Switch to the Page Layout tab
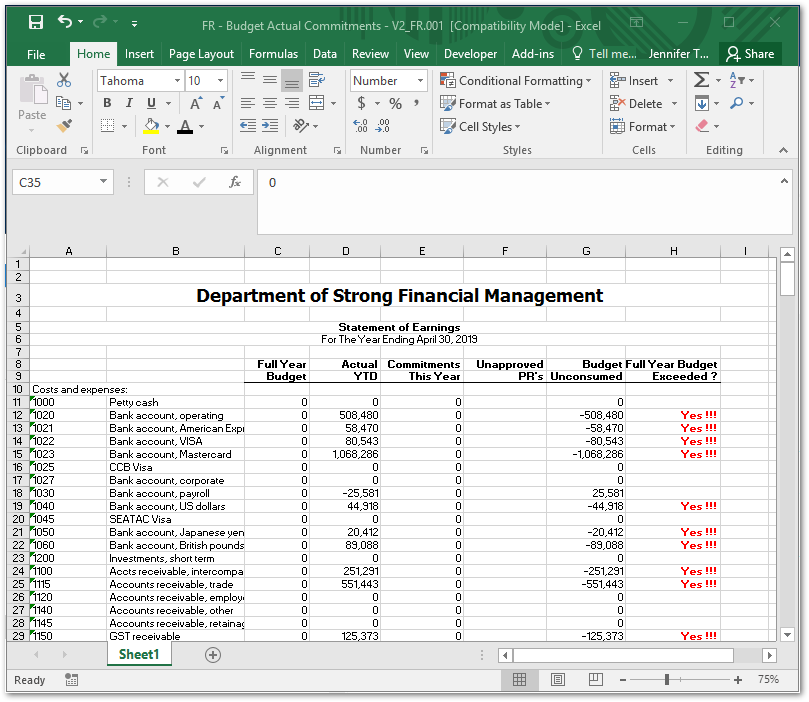 [x=201, y=54]
